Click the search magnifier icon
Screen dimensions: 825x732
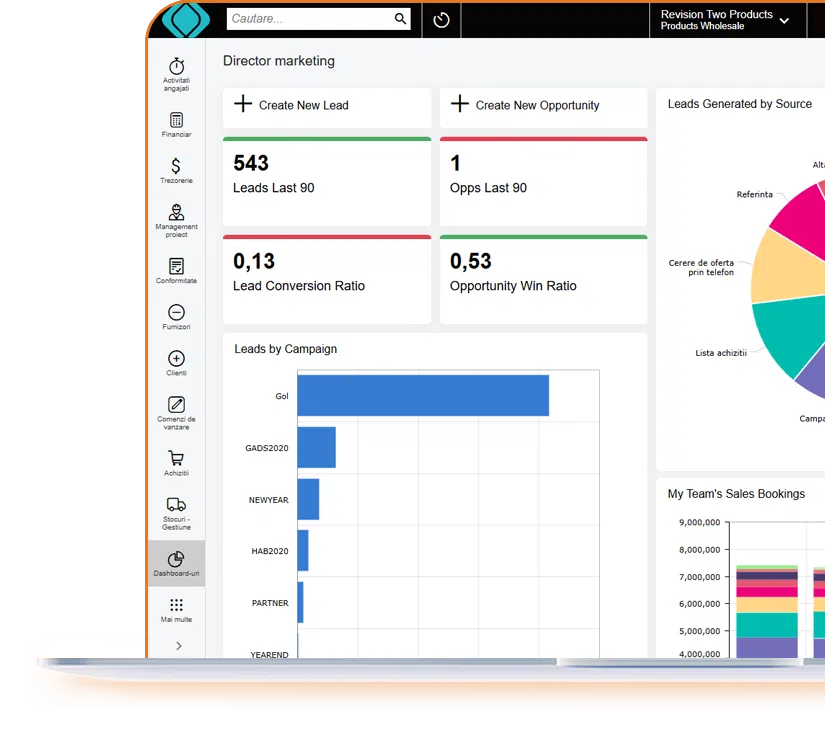(401, 19)
